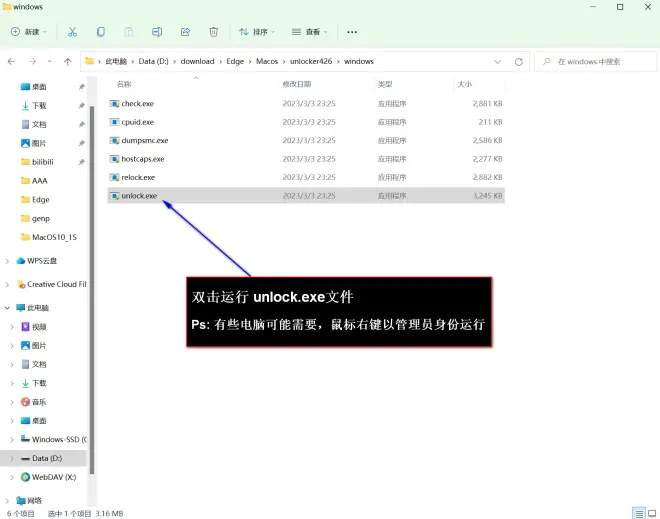Select pinned 下载 in quick access
This screenshot has width=660, height=519.
[39, 106]
